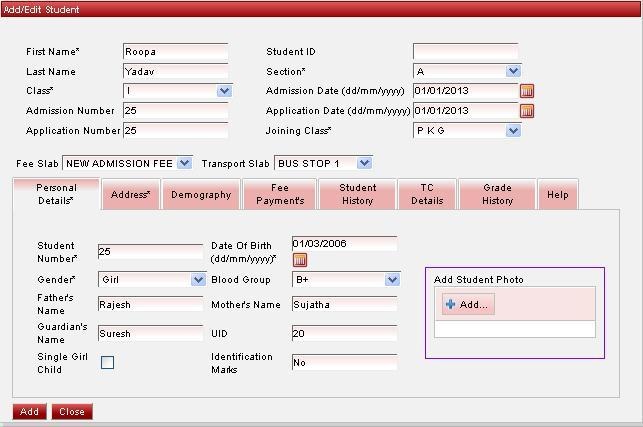Viewport: 643px width, 427px height.
Task: Open the Admission Date calendar picker
Action: 527,91
